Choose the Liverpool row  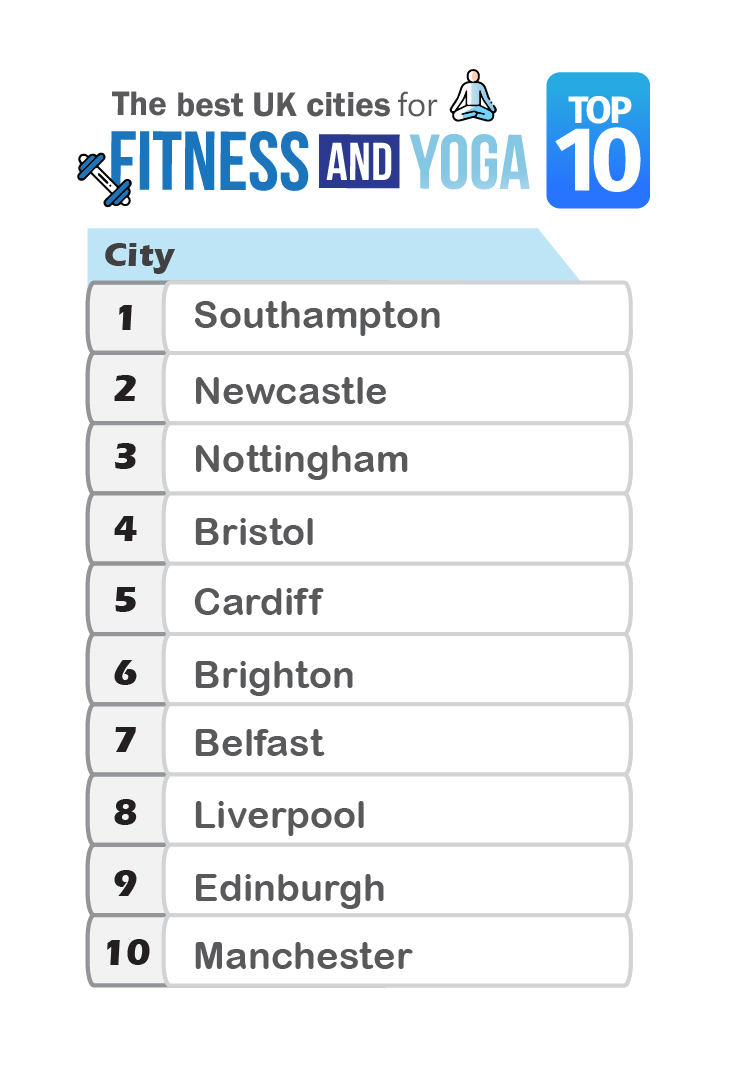tap(359, 811)
